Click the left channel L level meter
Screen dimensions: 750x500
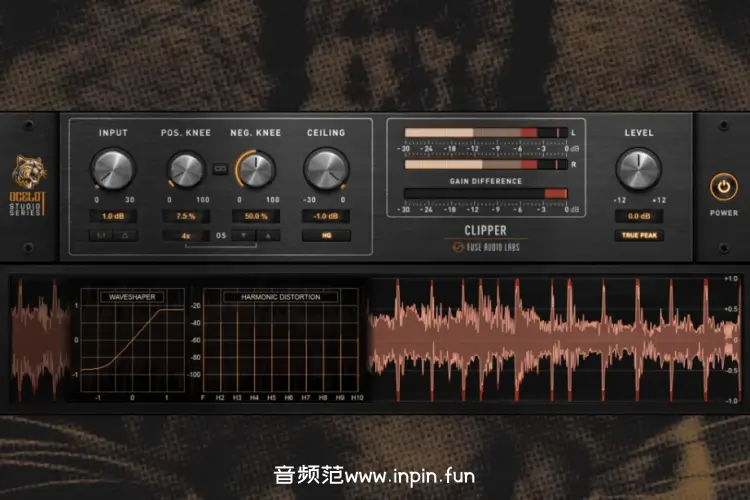pyautogui.click(x=486, y=133)
